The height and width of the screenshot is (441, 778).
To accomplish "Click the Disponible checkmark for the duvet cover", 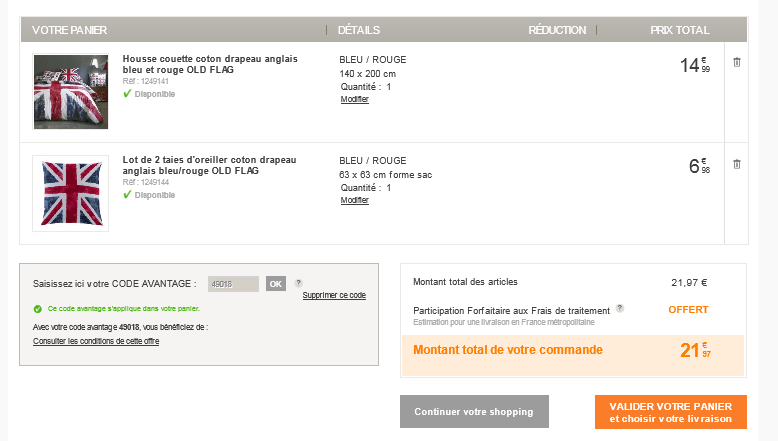I will coord(127,94).
